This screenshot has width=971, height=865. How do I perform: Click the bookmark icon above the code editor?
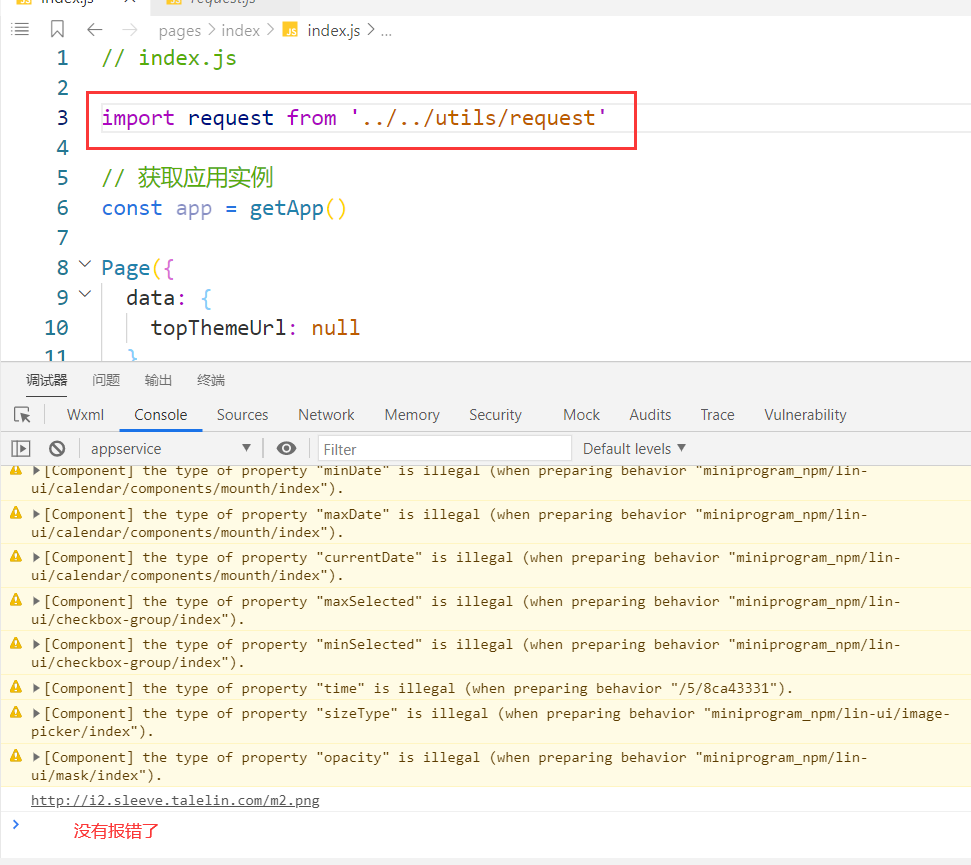pyautogui.click(x=57, y=29)
